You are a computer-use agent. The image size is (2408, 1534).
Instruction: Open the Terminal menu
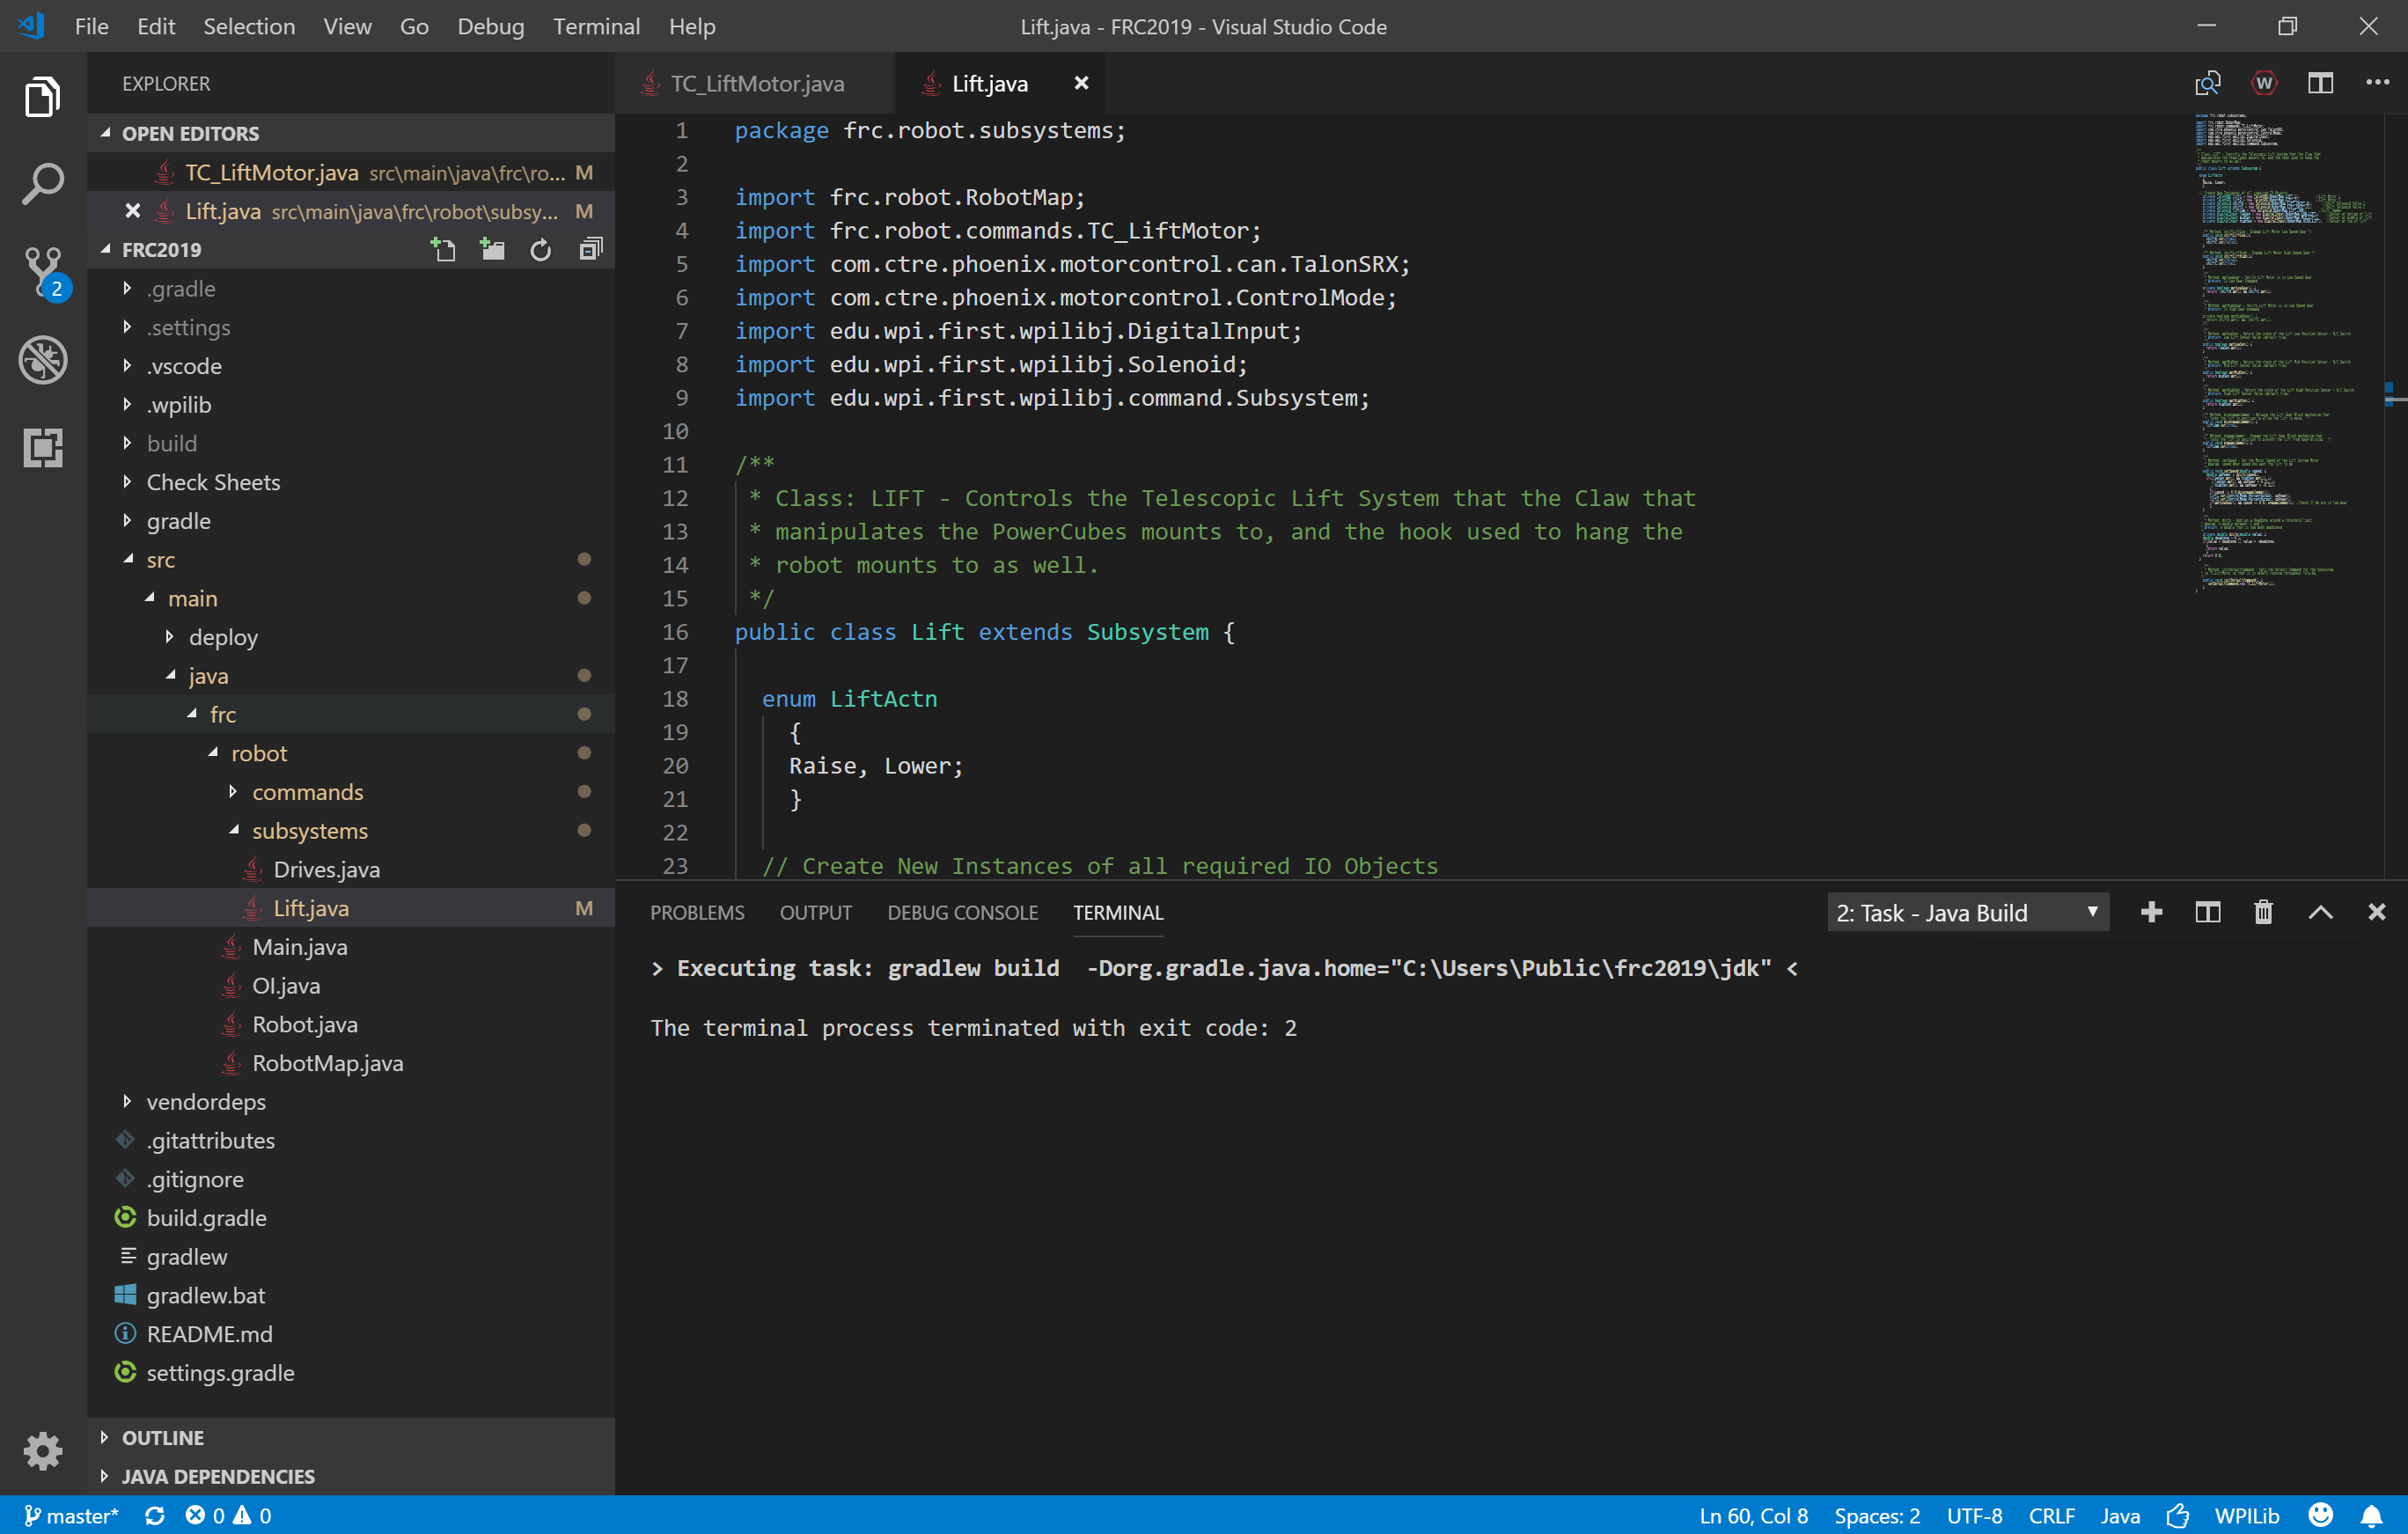pyautogui.click(x=596, y=26)
